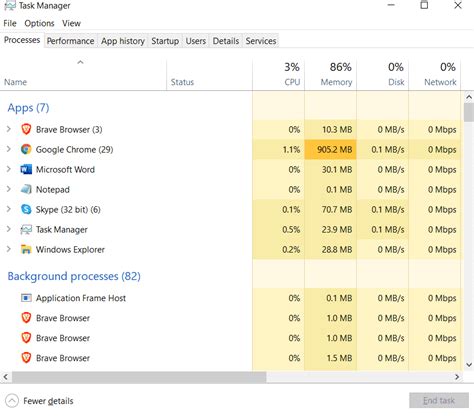Viewport: 474px width, 416px height.
Task: Switch to the Performance tab
Action: coord(70,41)
